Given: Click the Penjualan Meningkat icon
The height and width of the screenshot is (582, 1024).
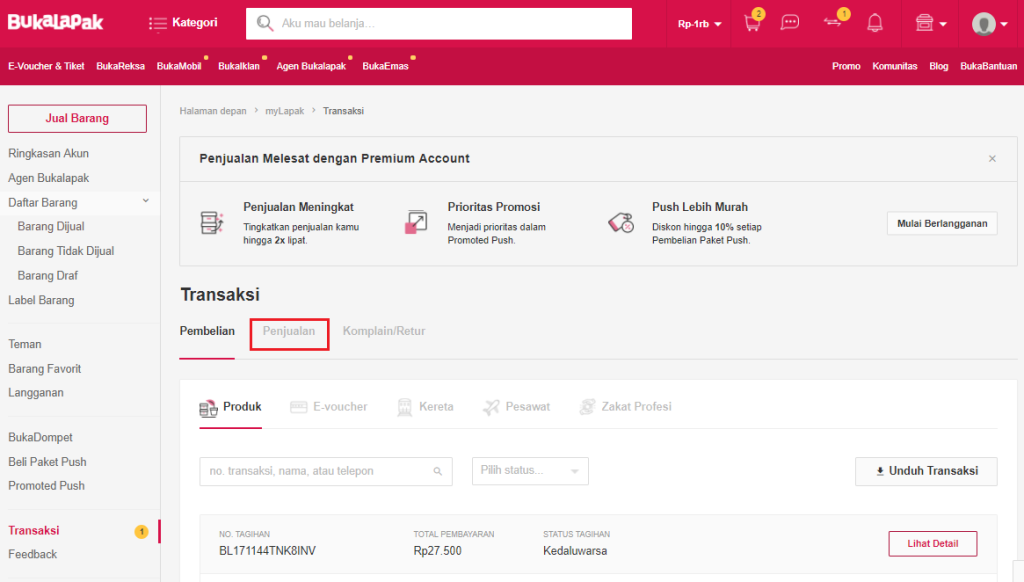Looking at the screenshot, I should [x=212, y=223].
